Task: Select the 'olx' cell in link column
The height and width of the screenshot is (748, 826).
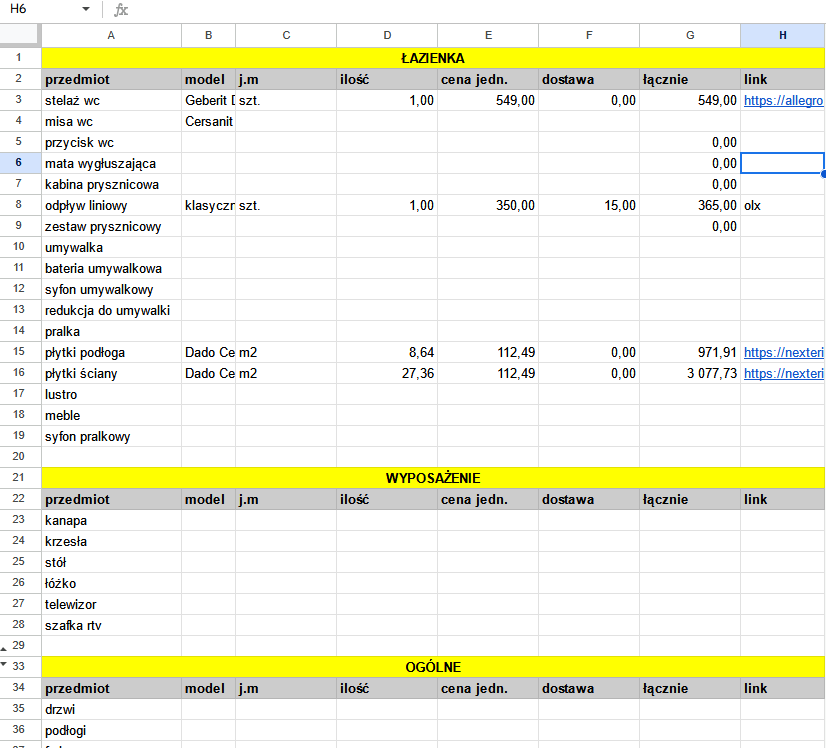Action: [x=782, y=206]
